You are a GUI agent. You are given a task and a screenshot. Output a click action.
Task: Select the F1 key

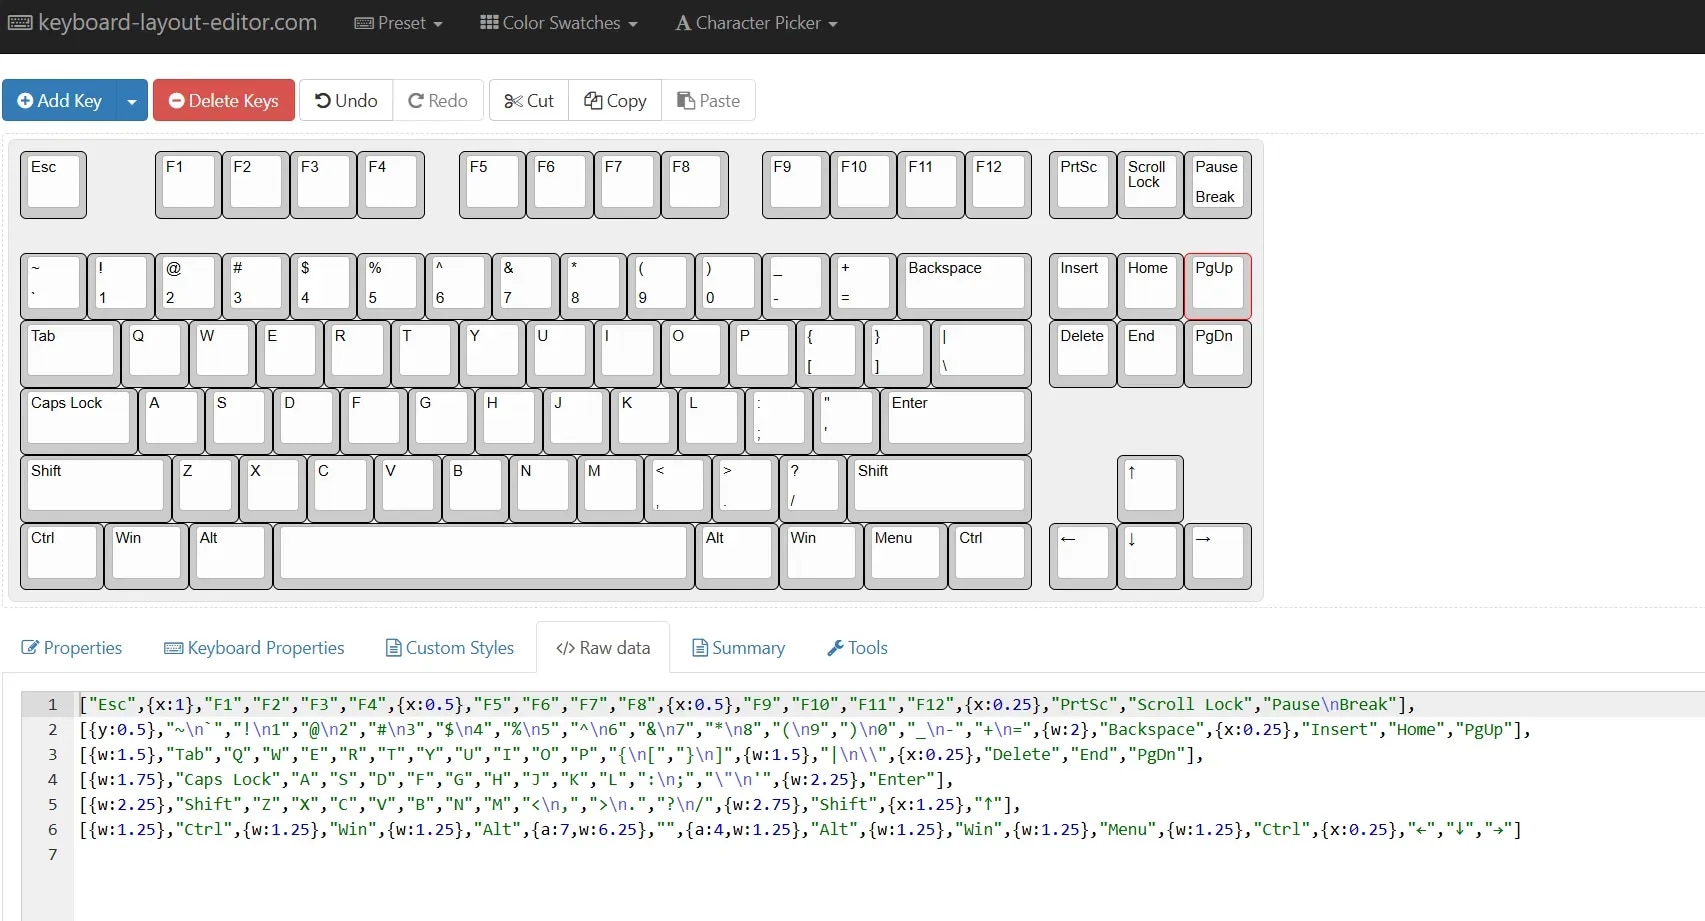[x=188, y=184]
